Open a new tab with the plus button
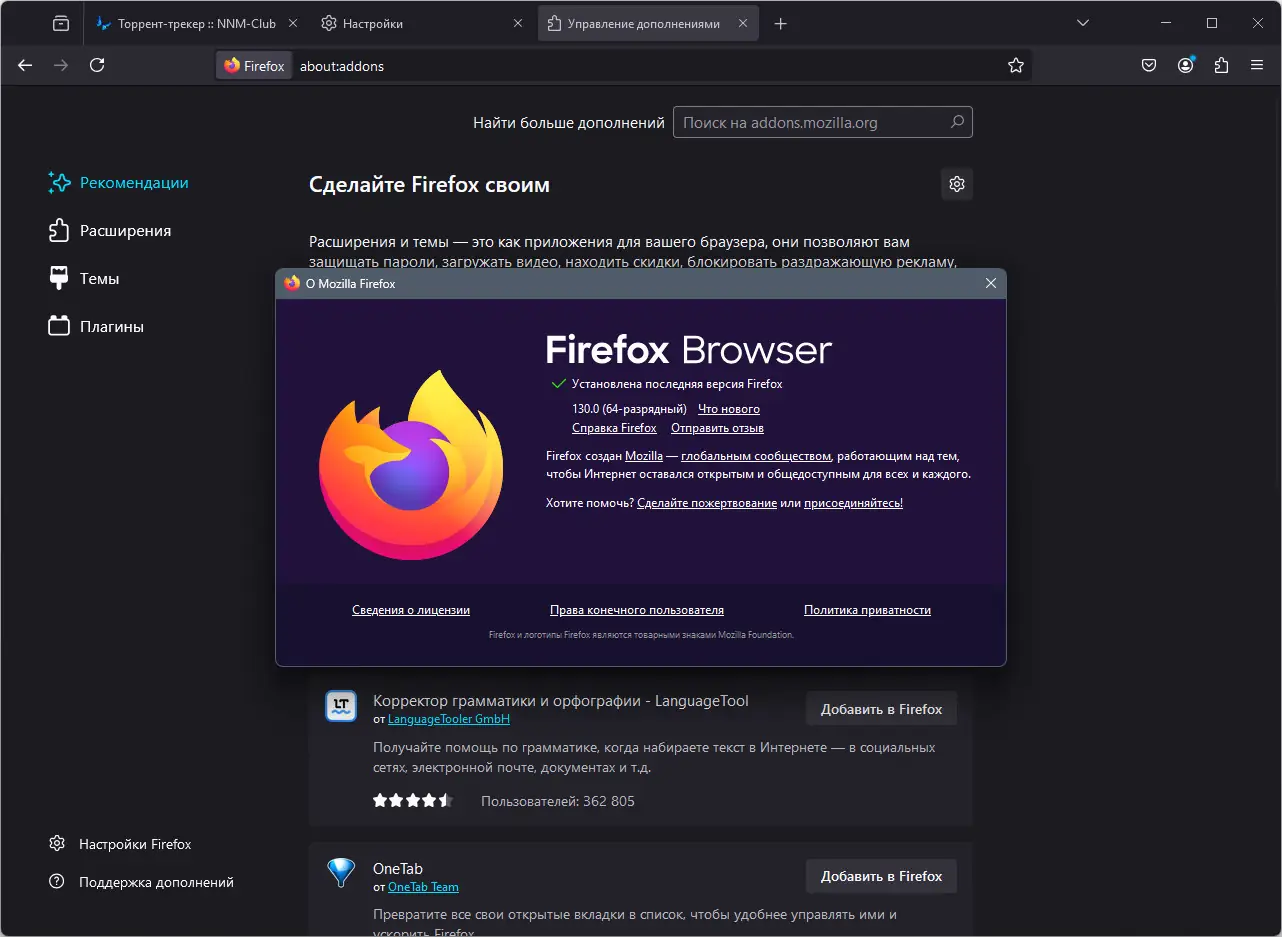1282x937 pixels. coord(781,24)
